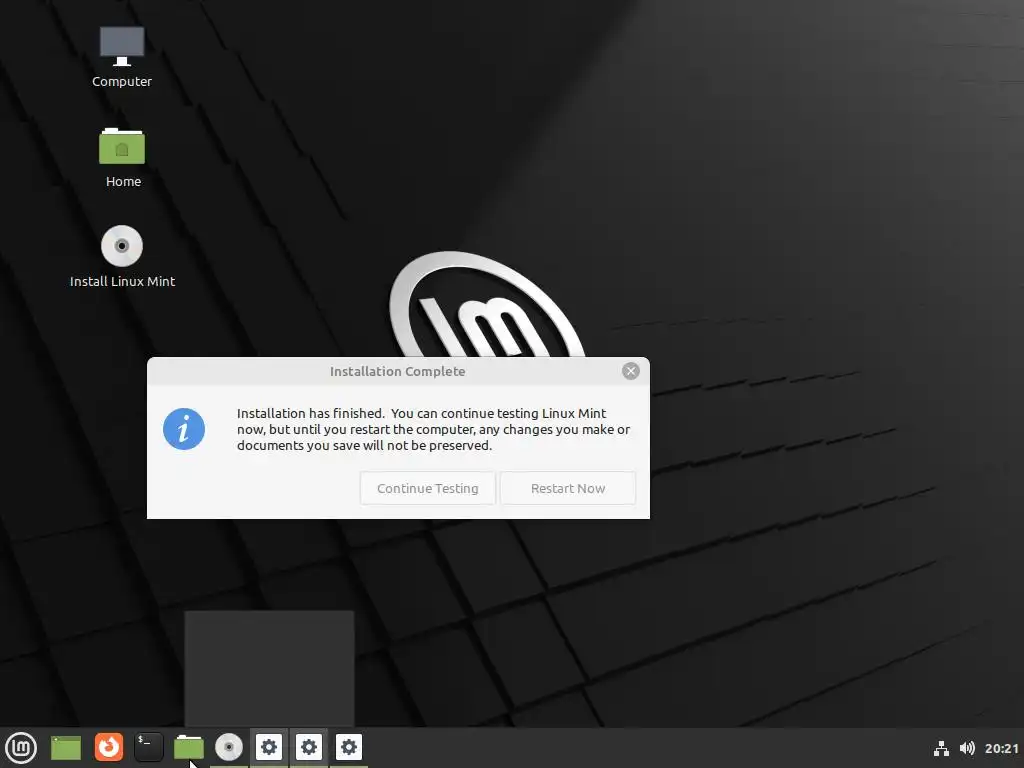Click the blue info icon in dialog
Image resolution: width=1024 pixels, height=768 pixels.
(184, 429)
